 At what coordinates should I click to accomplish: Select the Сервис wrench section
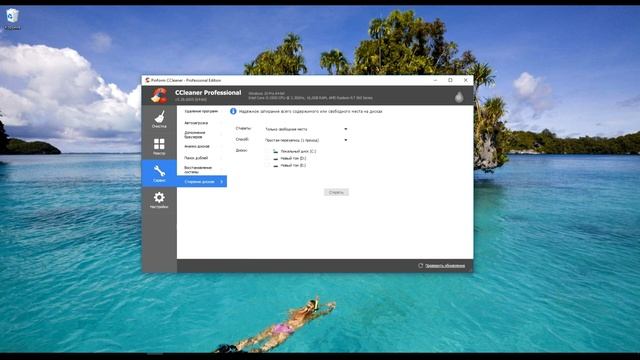pyautogui.click(x=159, y=173)
